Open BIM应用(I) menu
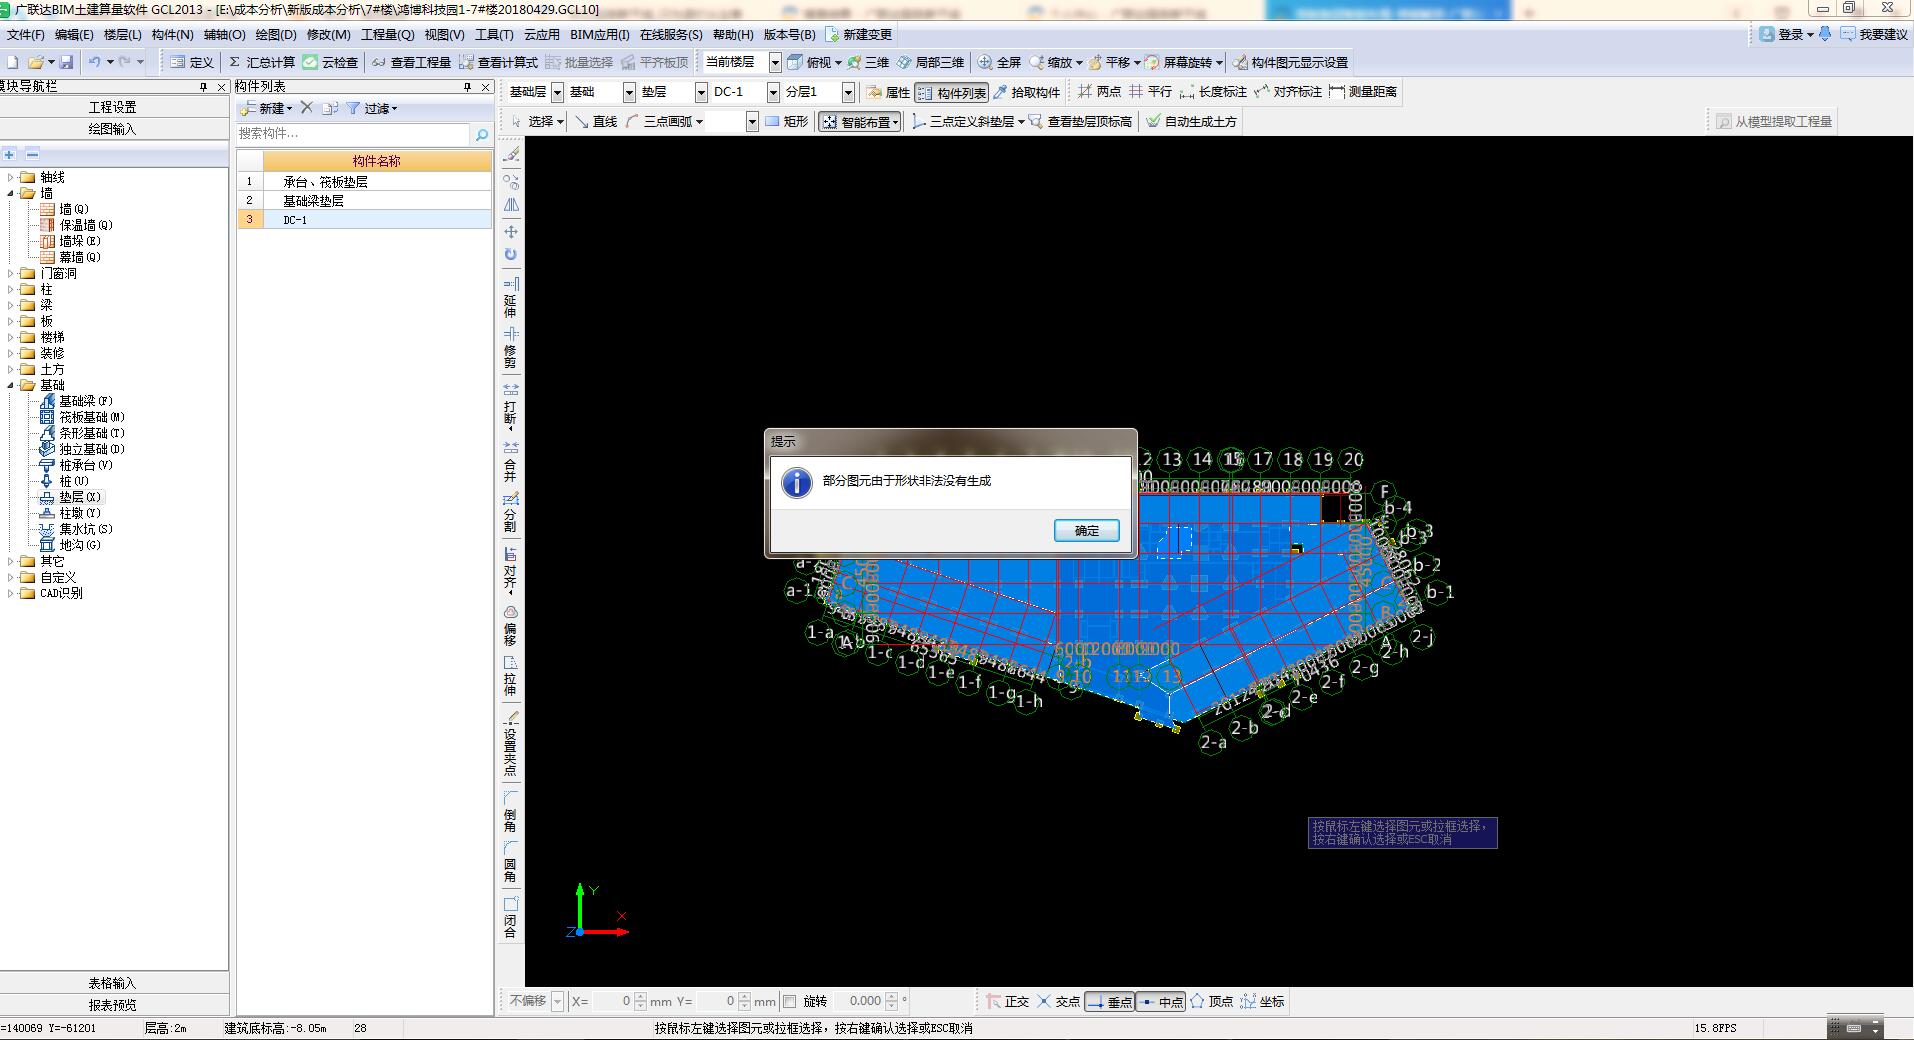1914x1040 pixels. coord(600,34)
